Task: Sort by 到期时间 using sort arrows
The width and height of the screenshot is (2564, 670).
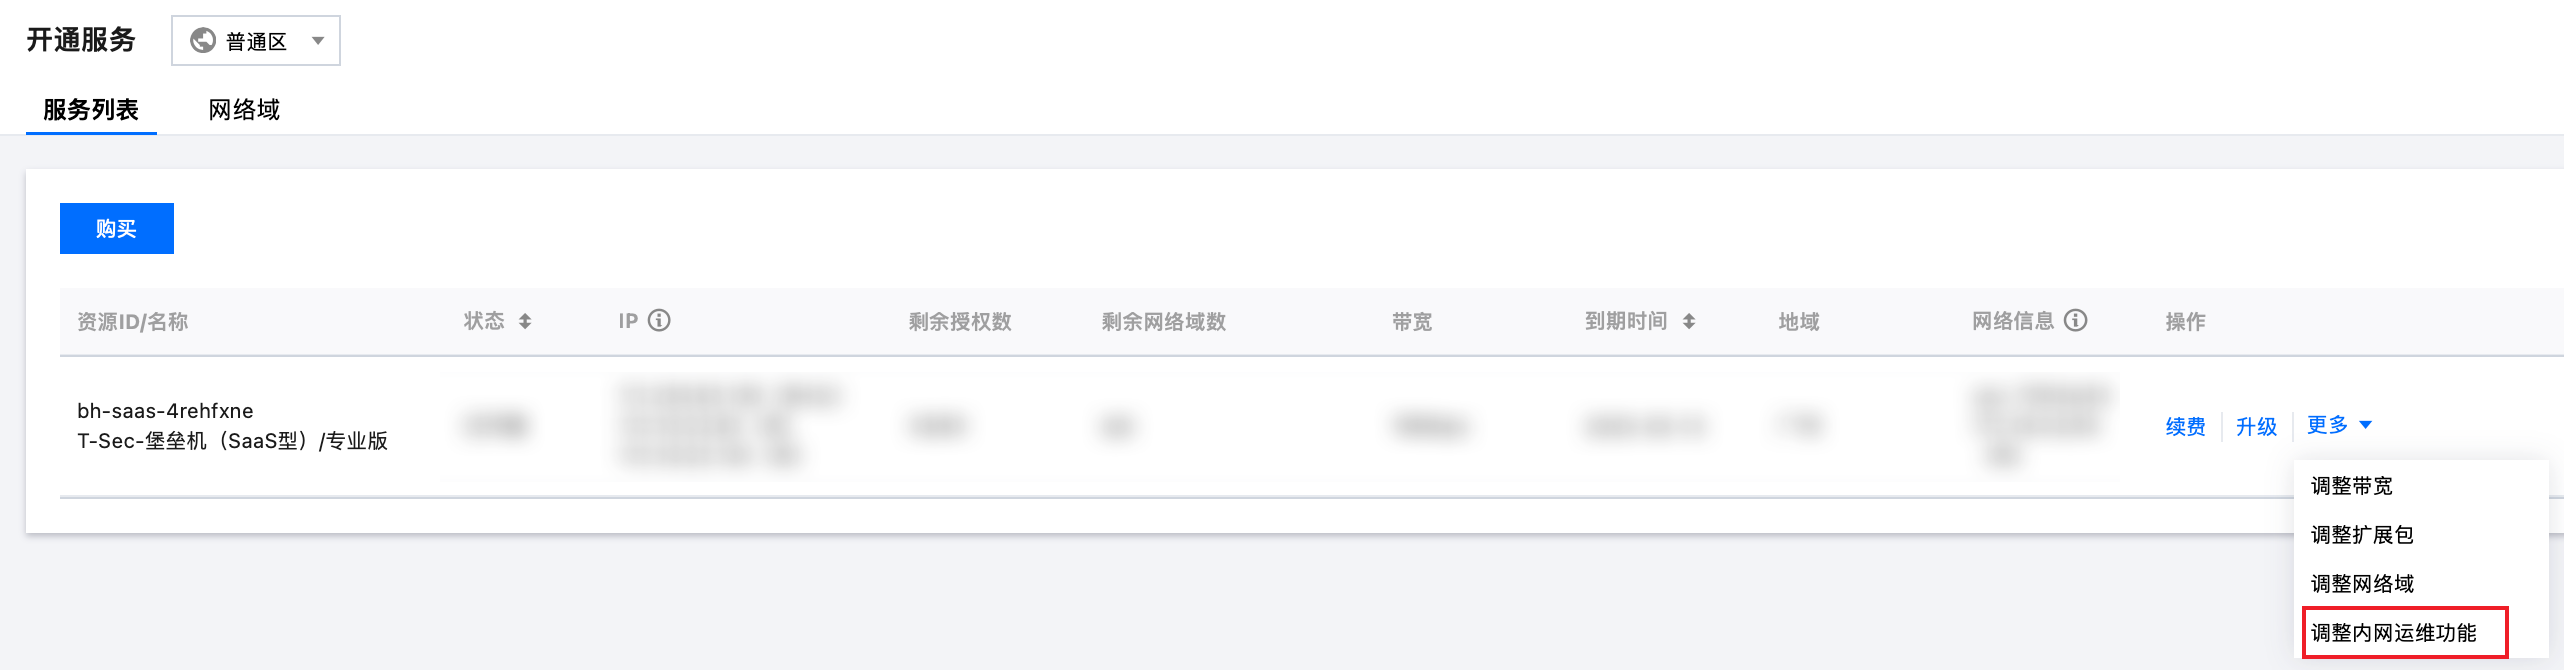Action: coord(1689,321)
